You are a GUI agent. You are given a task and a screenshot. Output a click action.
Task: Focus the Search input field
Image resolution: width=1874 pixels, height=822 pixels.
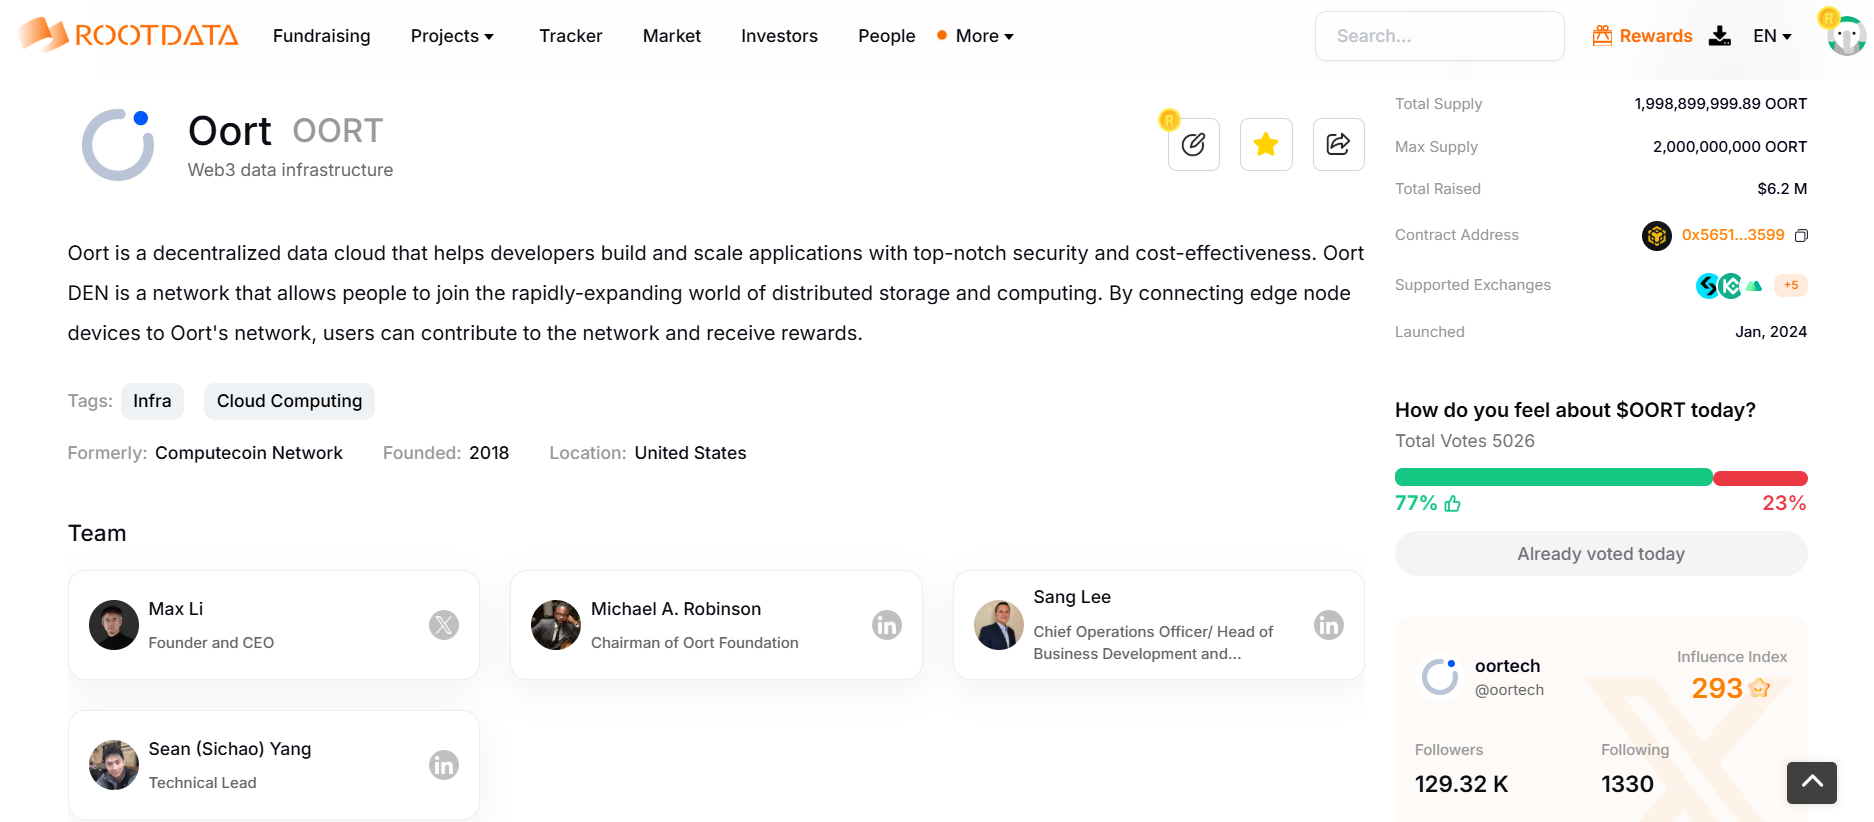1439,36
